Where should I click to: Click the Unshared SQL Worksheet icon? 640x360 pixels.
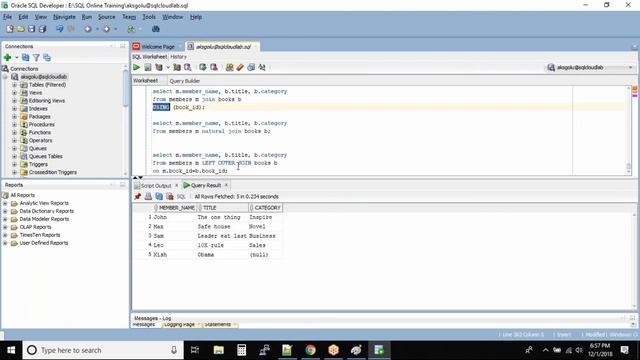click(229, 67)
